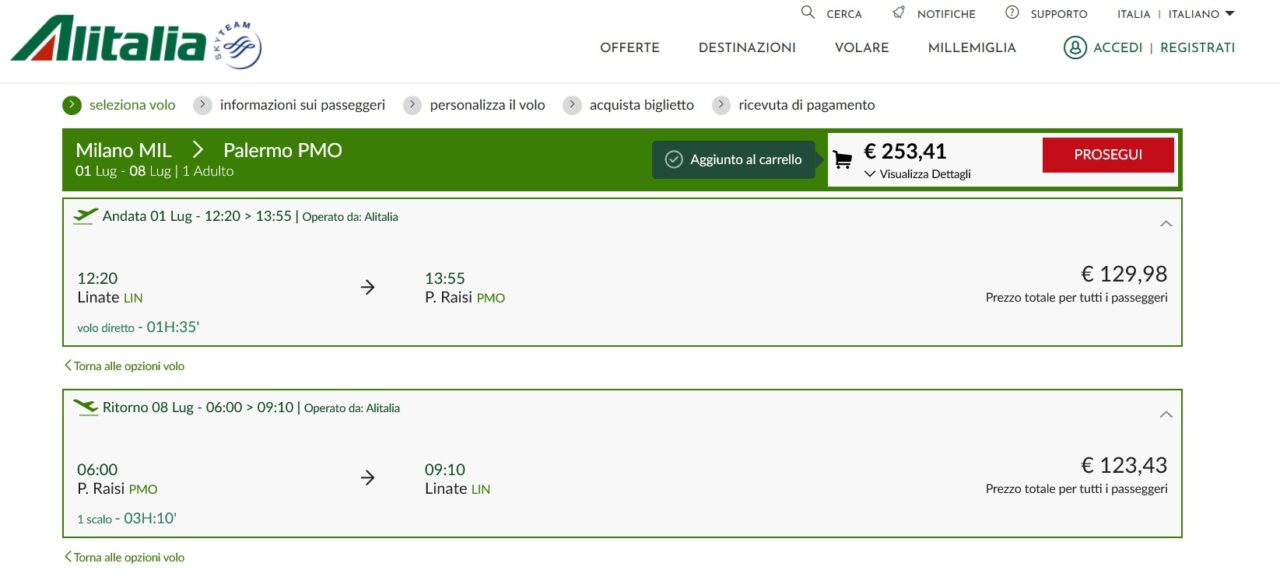
Task: Click the shopping cart icon
Action: [843, 159]
